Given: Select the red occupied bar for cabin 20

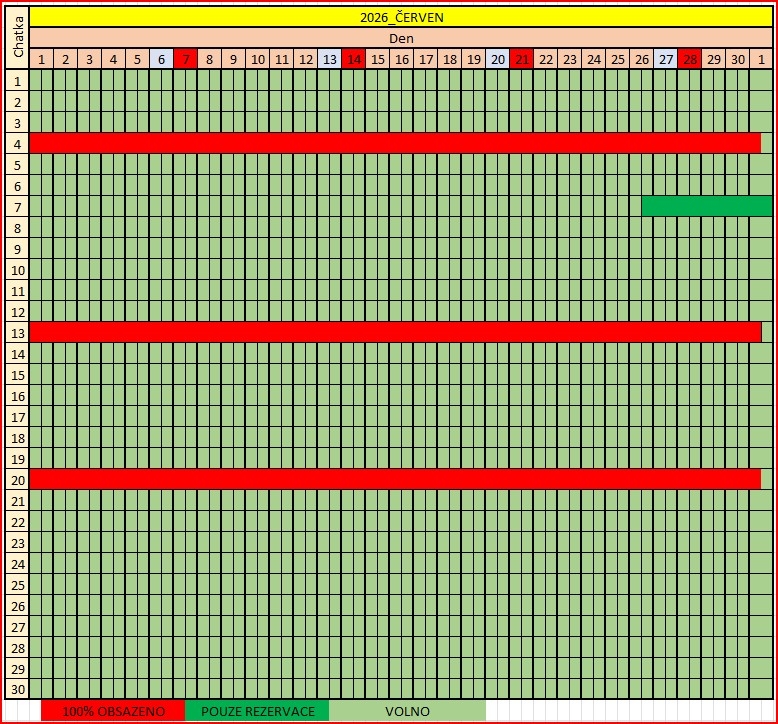Looking at the screenshot, I should 395,479.
